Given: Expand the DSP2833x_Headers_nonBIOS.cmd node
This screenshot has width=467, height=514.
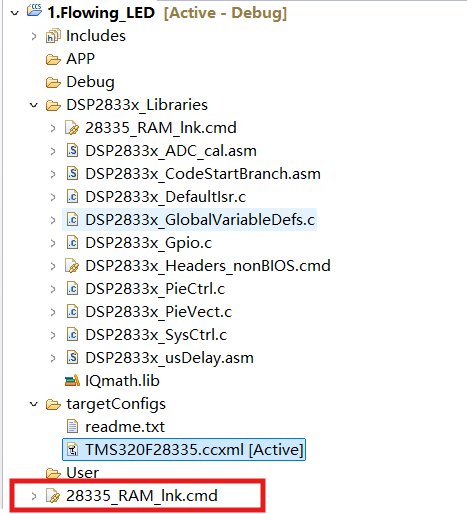Looking at the screenshot, I should point(53,266).
